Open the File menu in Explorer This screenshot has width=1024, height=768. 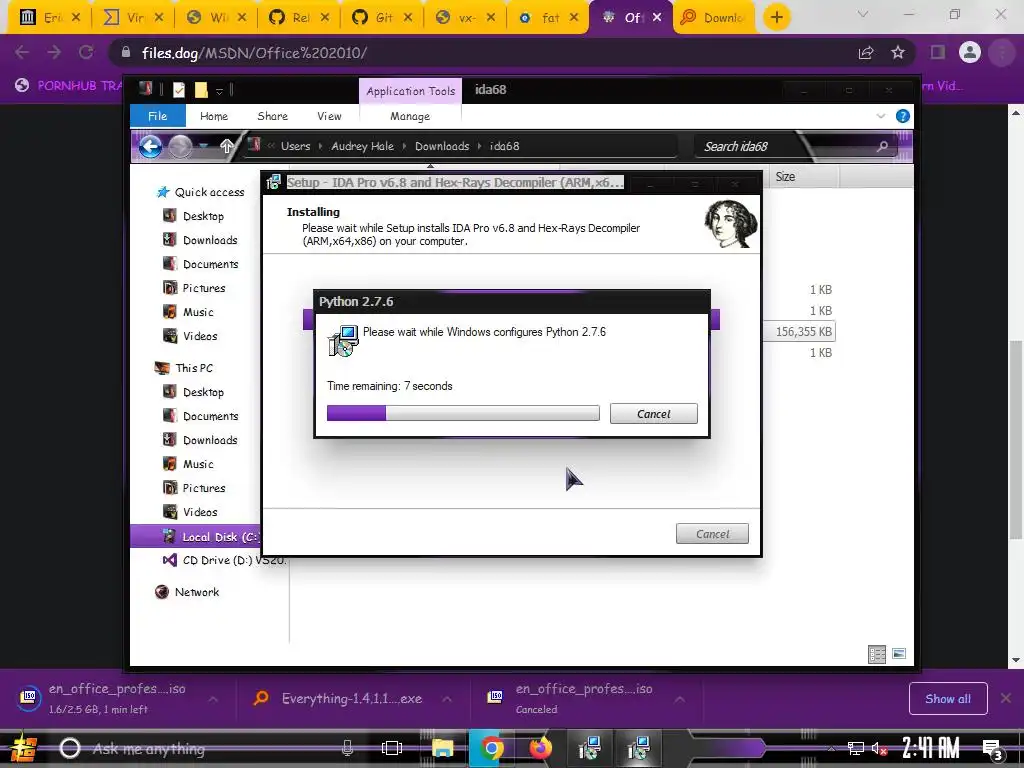[157, 116]
